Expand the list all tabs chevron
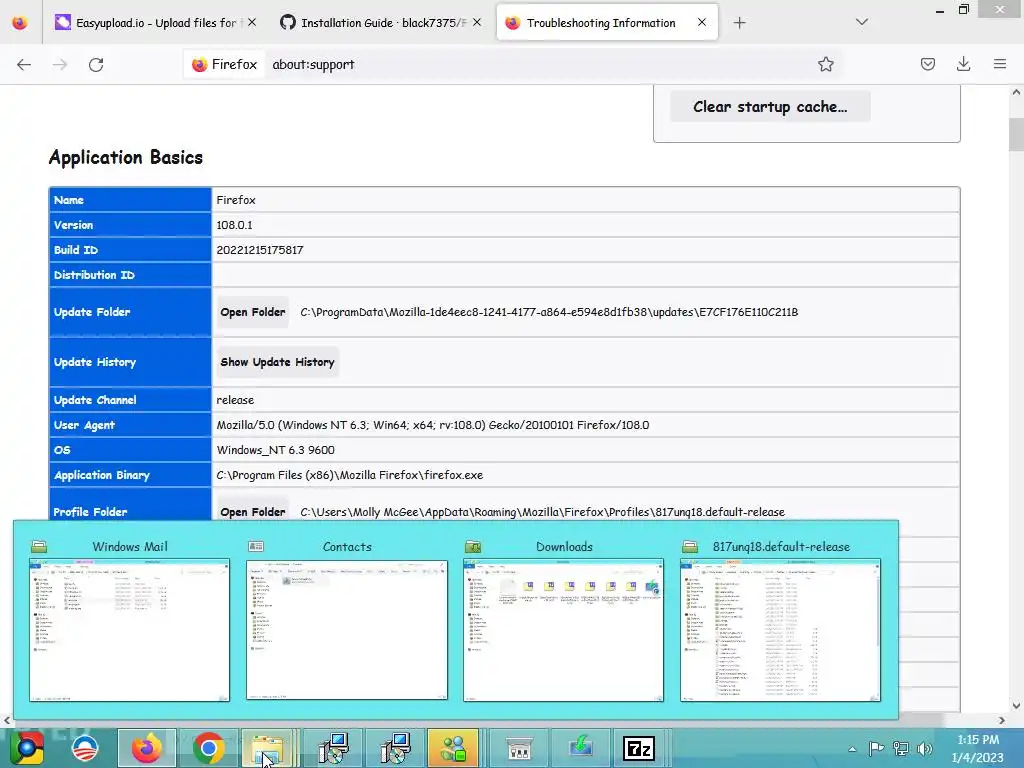The width and height of the screenshot is (1024, 768). pos(861,22)
